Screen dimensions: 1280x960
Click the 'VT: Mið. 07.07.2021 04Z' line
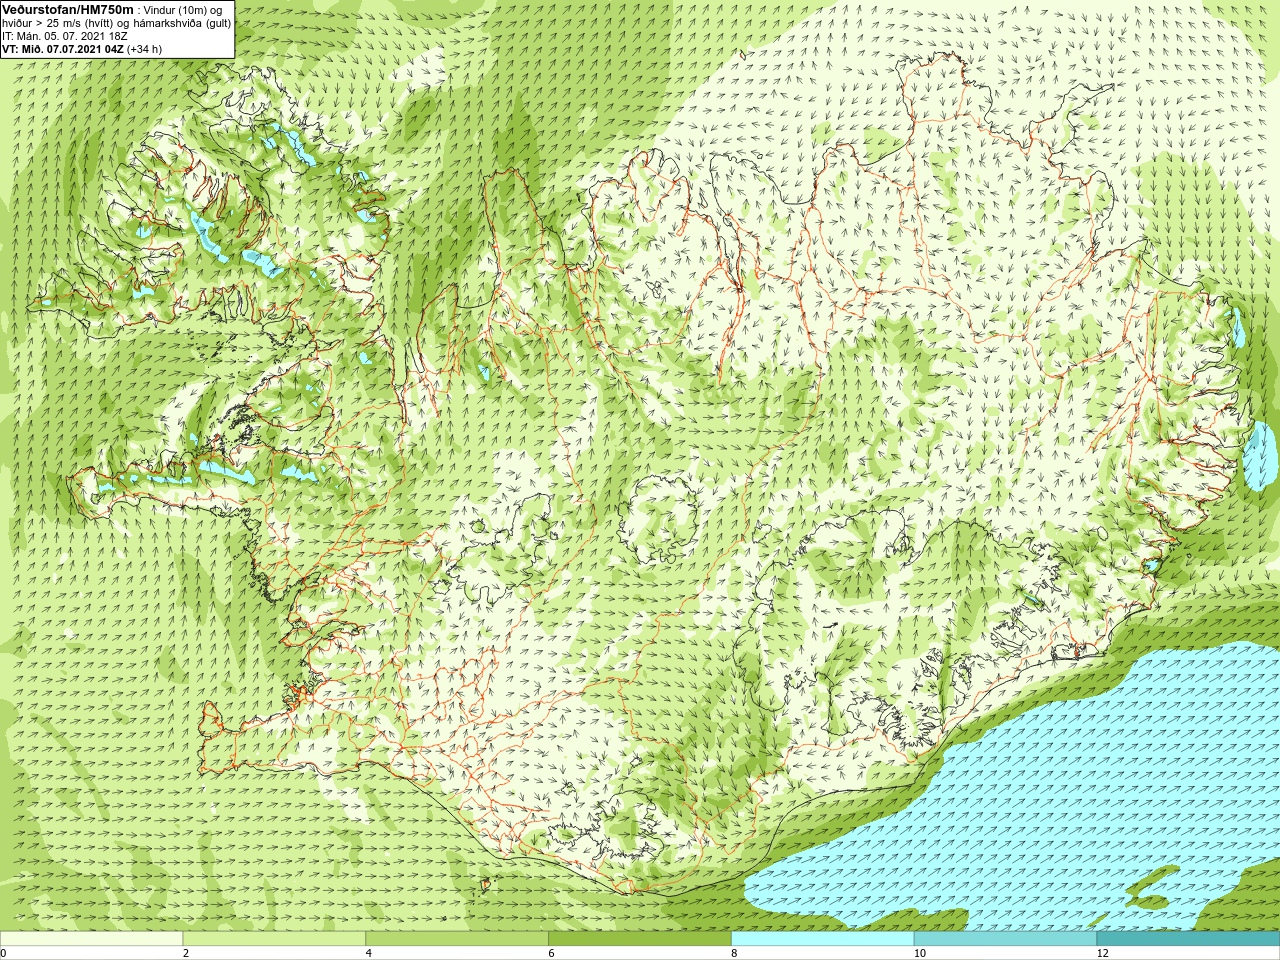[x=82, y=49]
